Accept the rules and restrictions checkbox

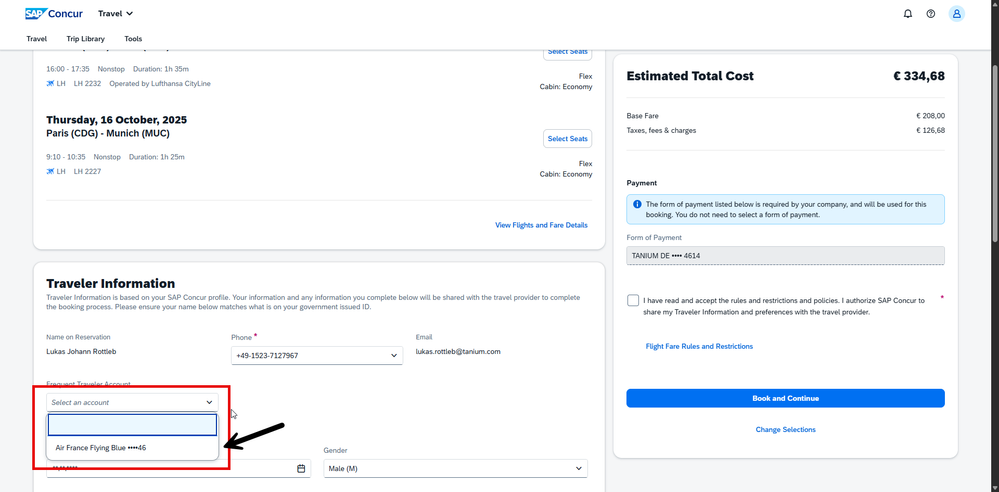click(633, 300)
